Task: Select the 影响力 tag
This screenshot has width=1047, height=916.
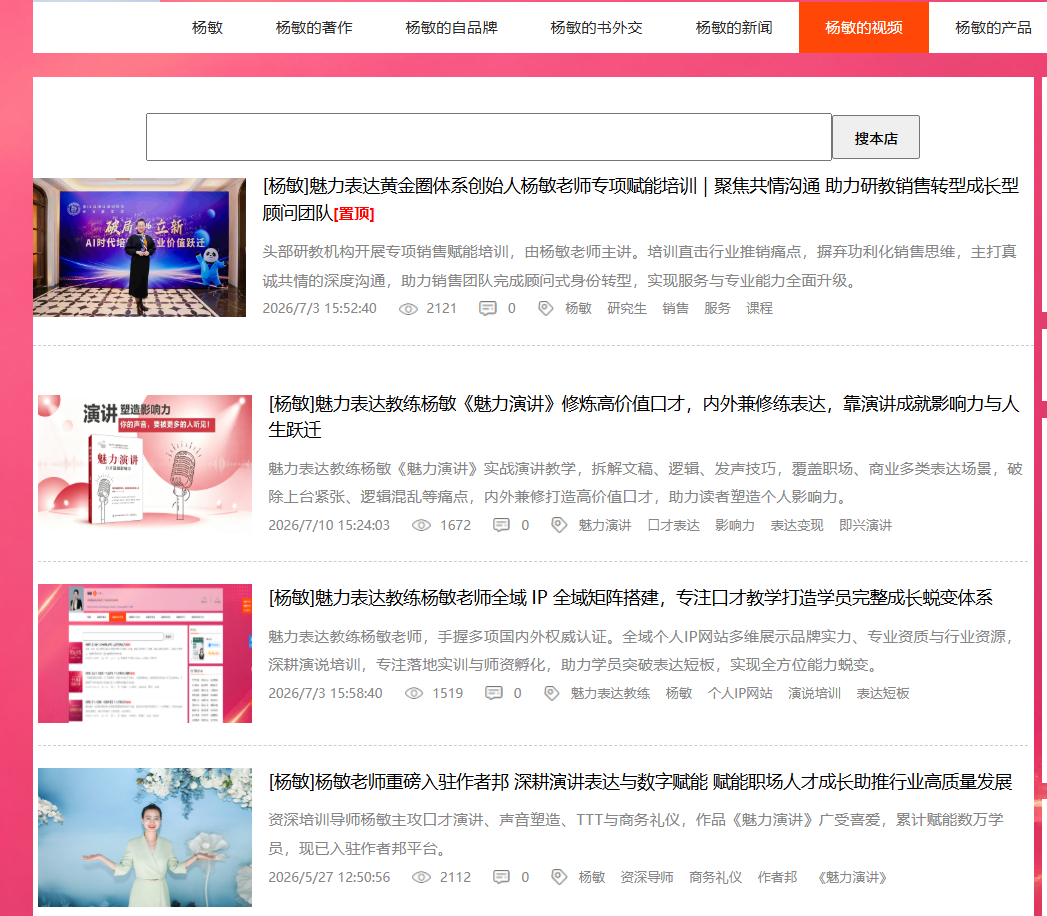Action: tap(735, 525)
